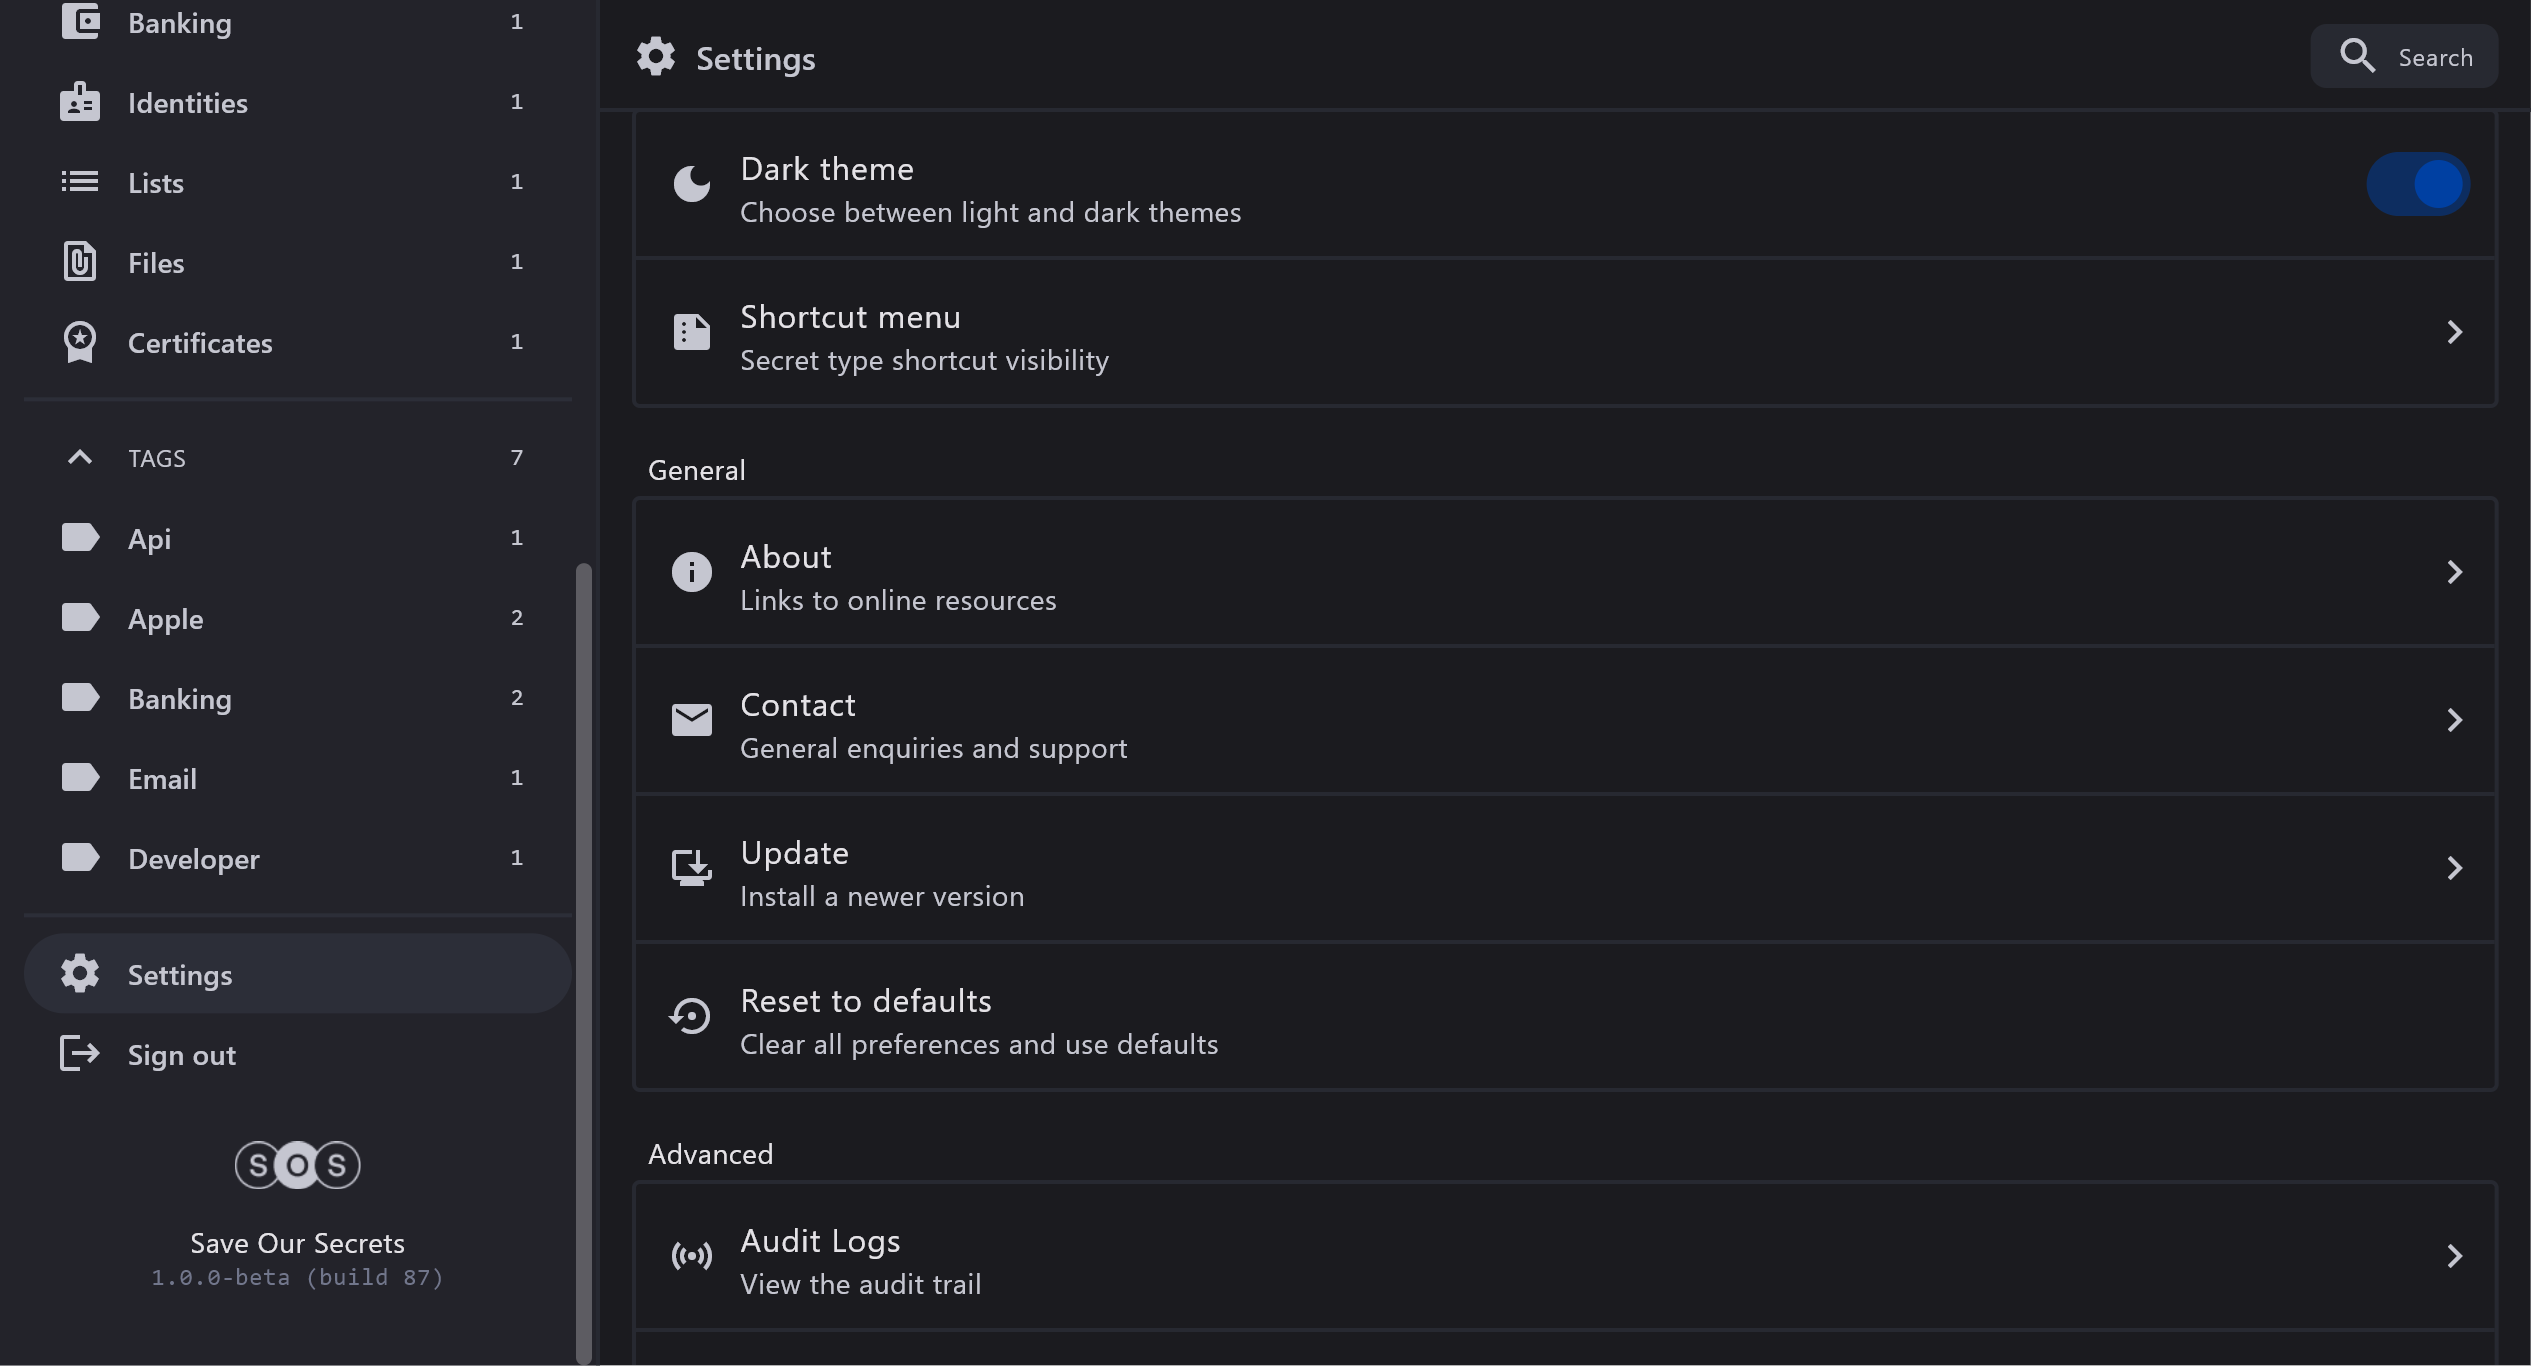Click the Update download icon
The width and height of the screenshot is (2531, 1366).
pyautogui.click(x=691, y=868)
